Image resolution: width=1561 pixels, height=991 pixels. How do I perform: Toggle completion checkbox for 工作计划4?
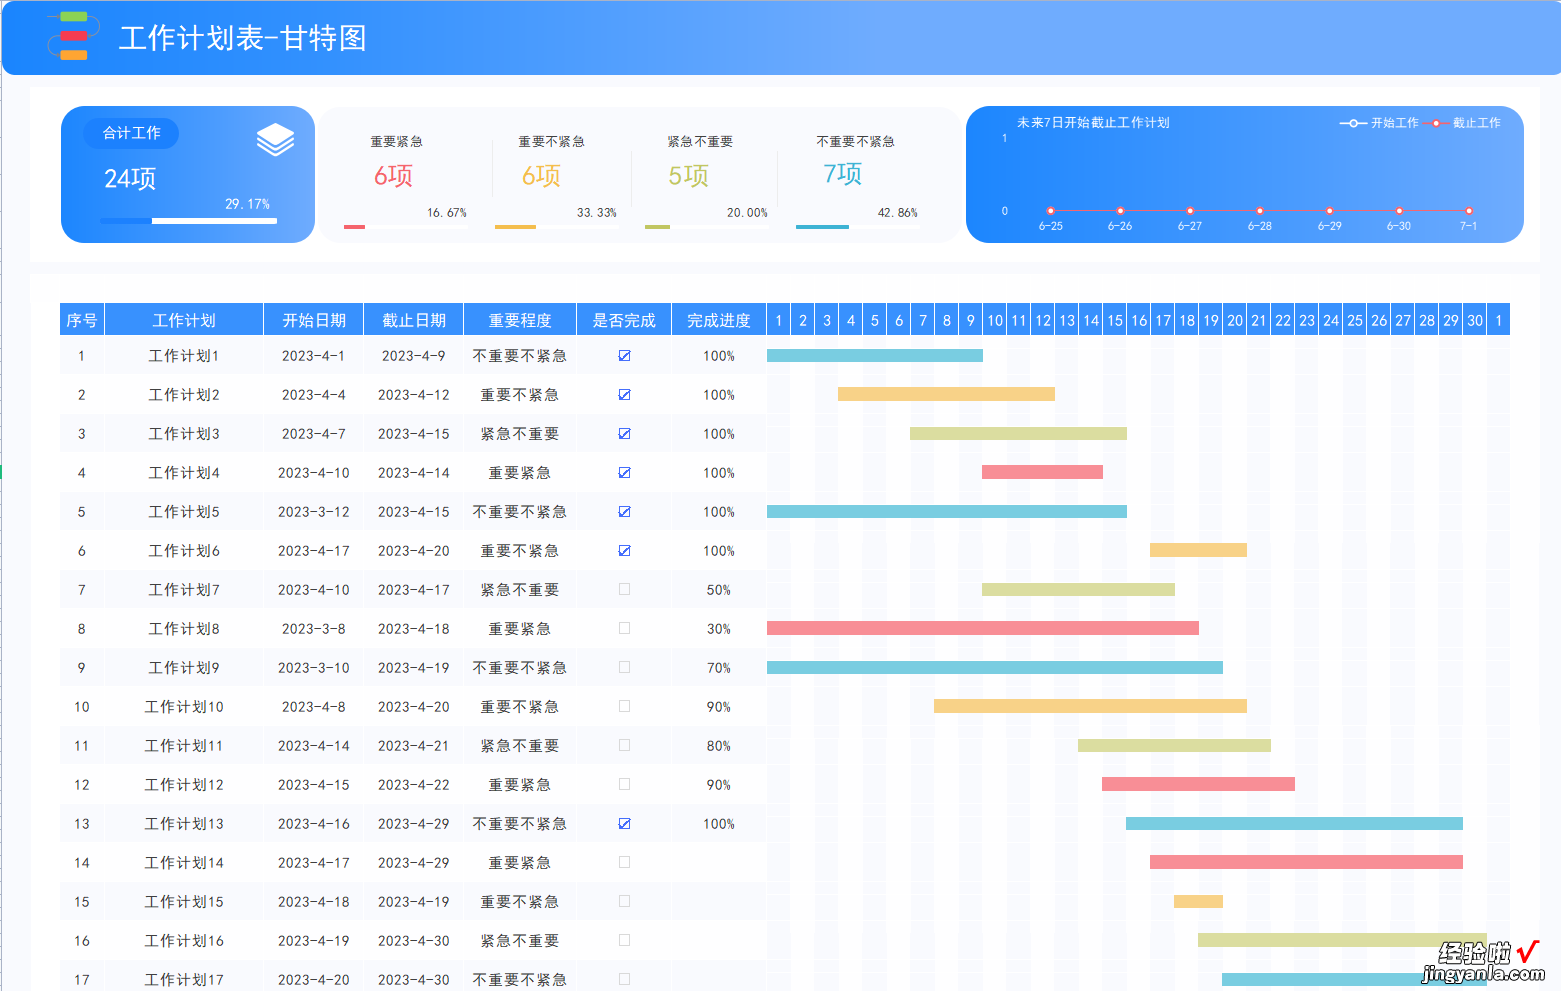click(624, 473)
